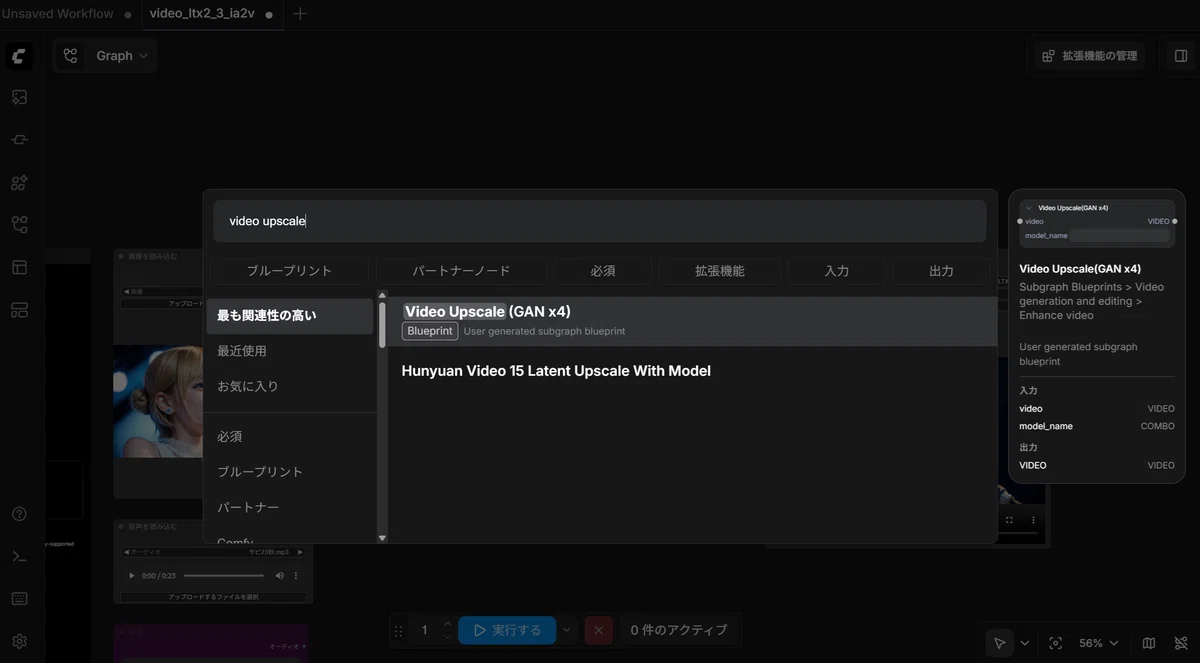Toggle minimap icon in bottom toolbar
Viewport: 1200px width, 663px height.
1149,643
